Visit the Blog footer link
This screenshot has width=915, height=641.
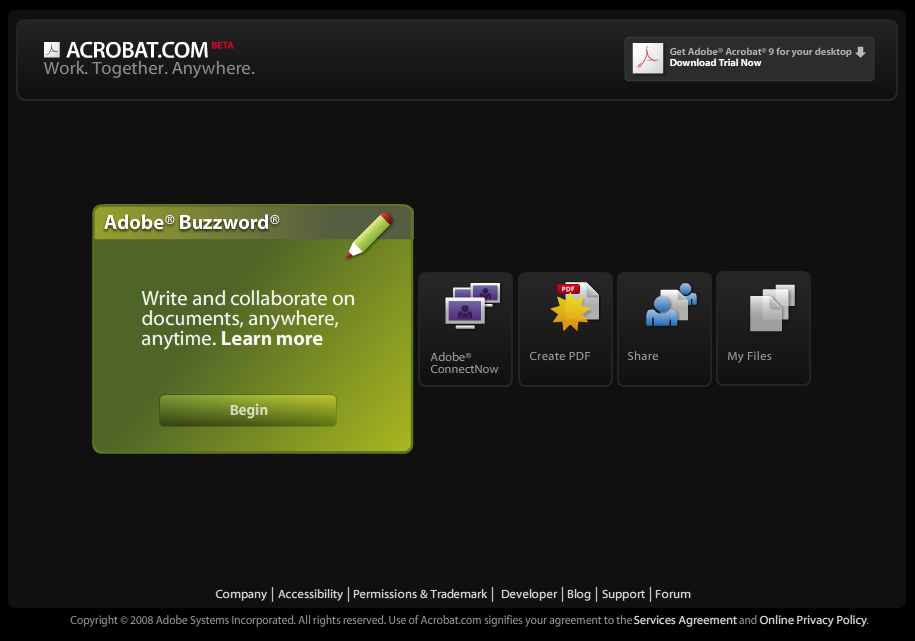click(579, 594)
